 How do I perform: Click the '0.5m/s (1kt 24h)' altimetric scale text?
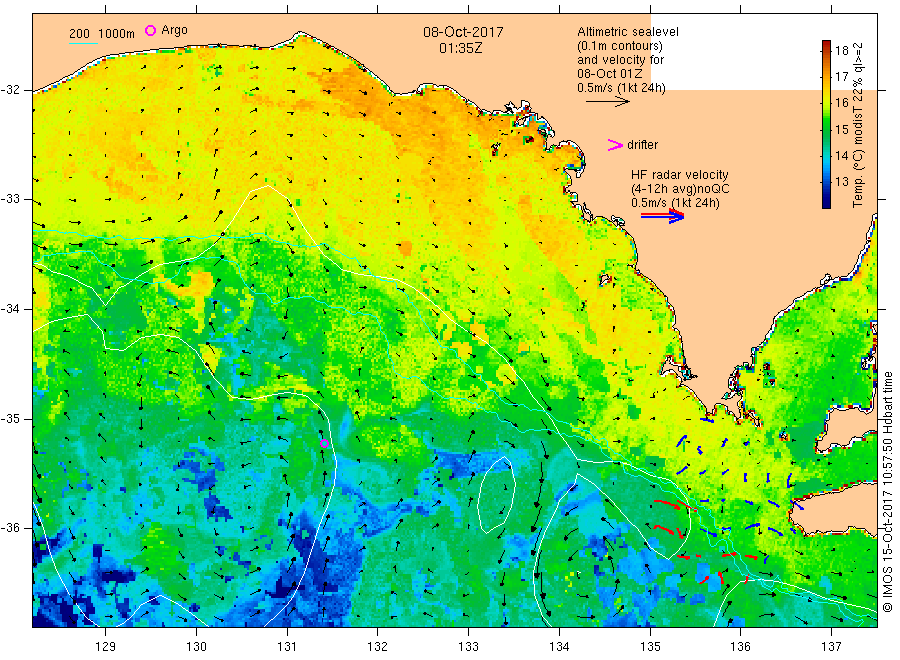[622, 88]
